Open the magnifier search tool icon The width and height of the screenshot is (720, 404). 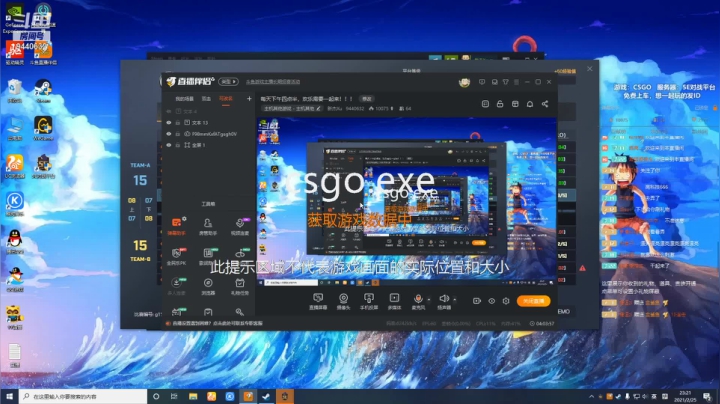click(240, 312)
